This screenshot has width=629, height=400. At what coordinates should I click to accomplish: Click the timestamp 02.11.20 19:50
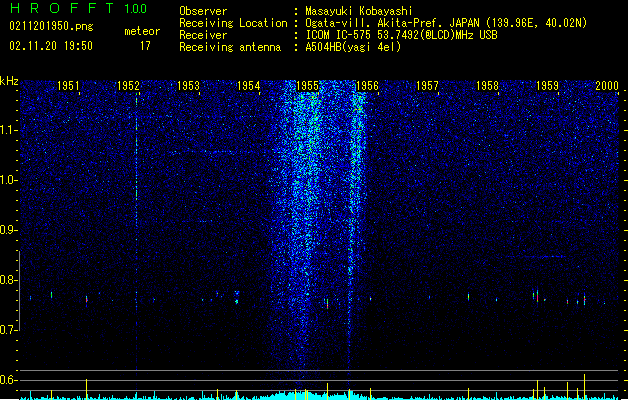[51, 46]
